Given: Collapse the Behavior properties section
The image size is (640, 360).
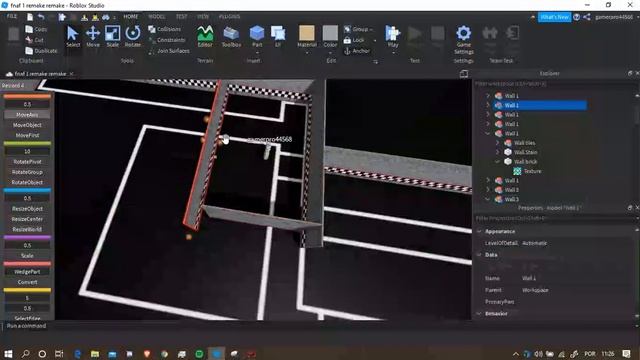Looking at the screenshot, I should point(480,314).
